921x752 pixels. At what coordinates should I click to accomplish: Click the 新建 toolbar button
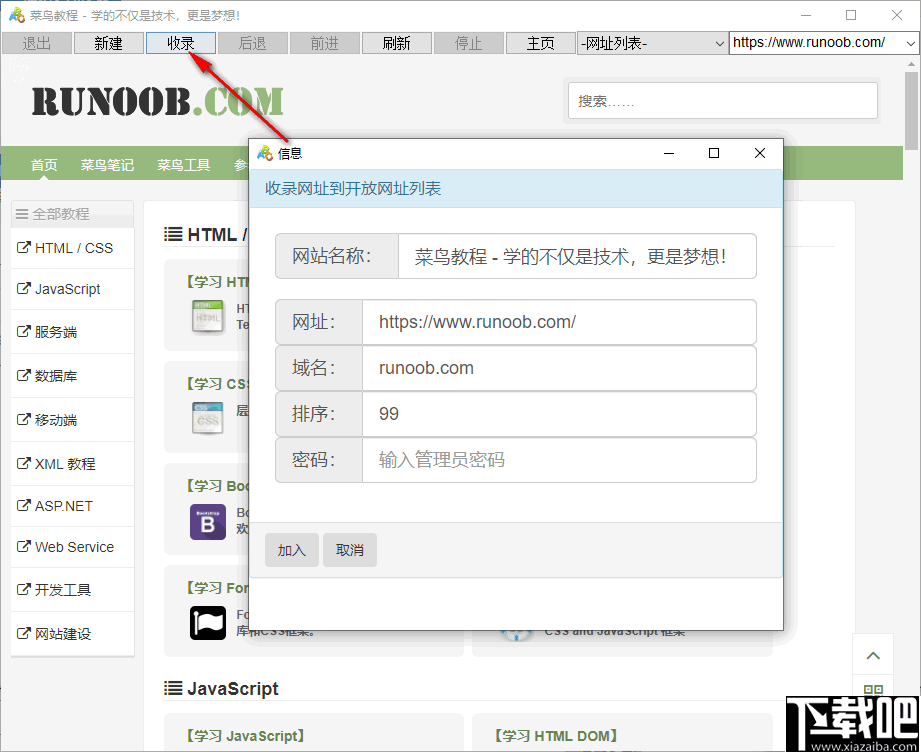click(109, 43)
